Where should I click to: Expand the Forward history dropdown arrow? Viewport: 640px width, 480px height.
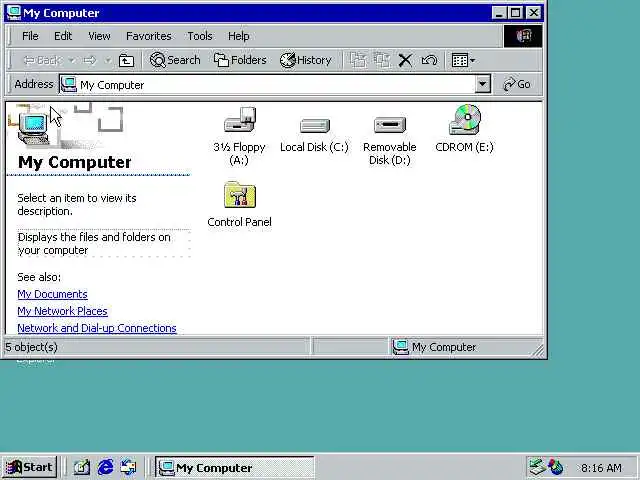(107, 60)
